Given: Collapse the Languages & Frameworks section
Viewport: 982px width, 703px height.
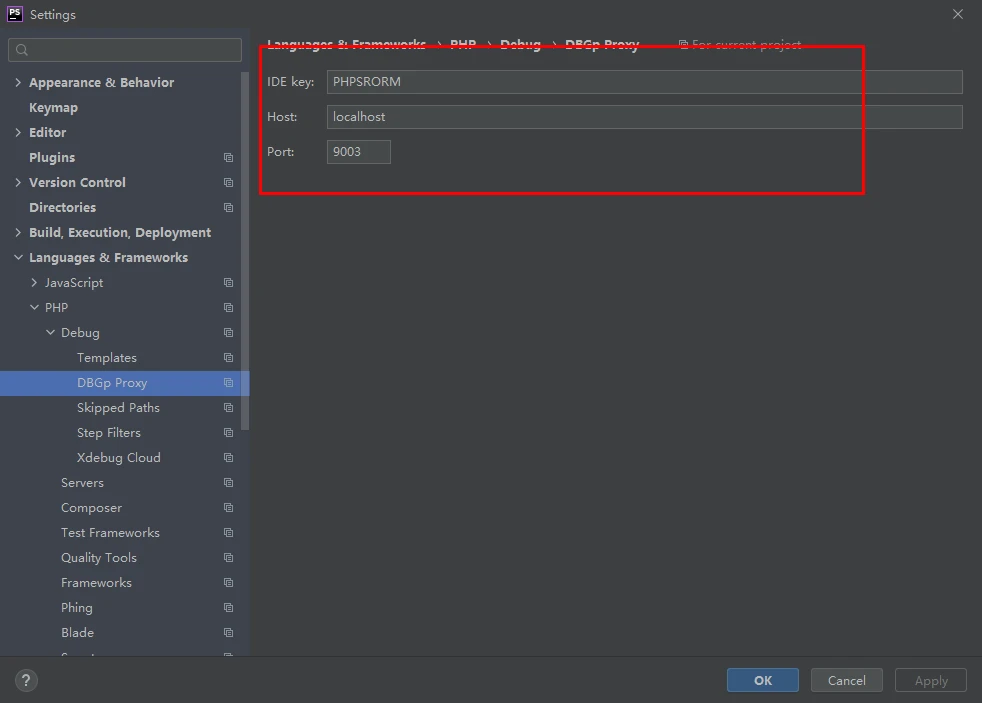Looking at the screenshot, I should (x=18, y=257).
